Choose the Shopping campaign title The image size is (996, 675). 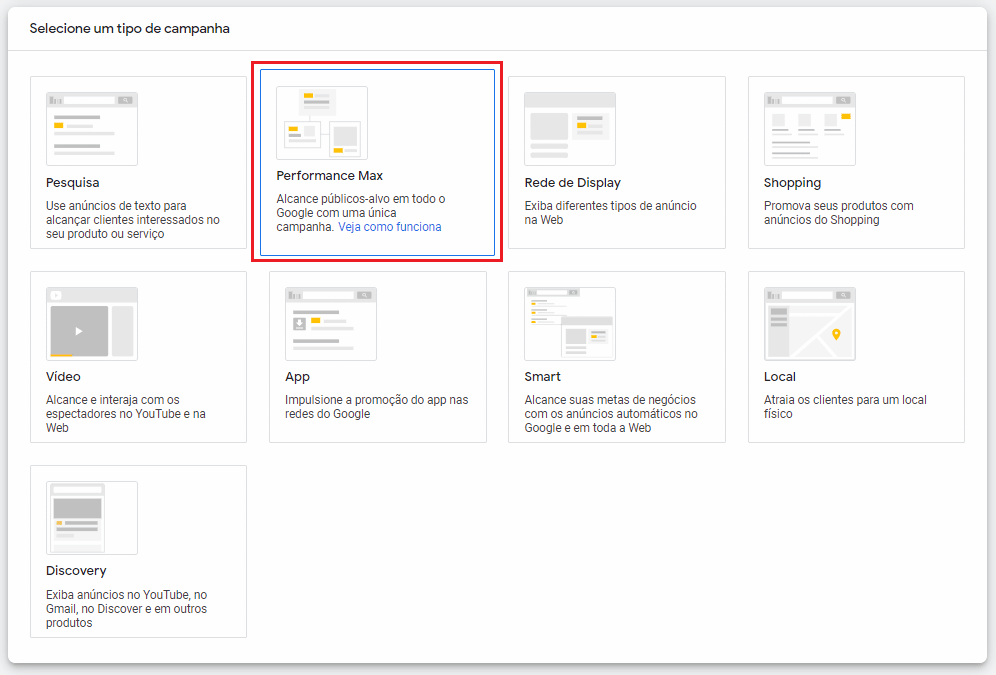pyautogui.click(x=792, y=183)
